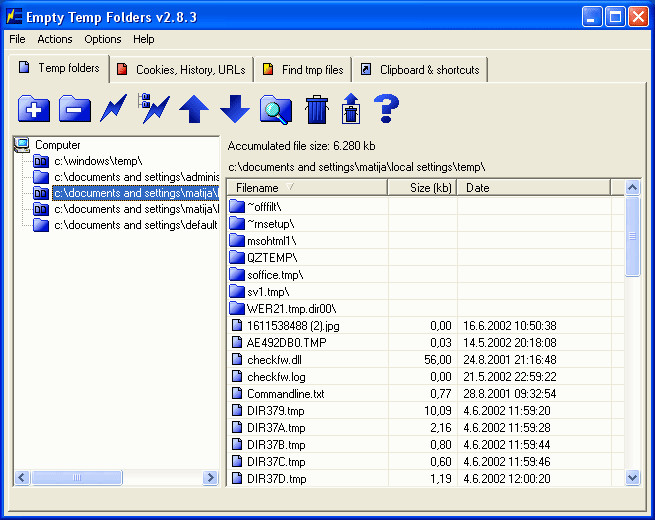This screenshot has height=520, width=655.
Task: Click the blue up arrow icon
Action: point(194,109)
